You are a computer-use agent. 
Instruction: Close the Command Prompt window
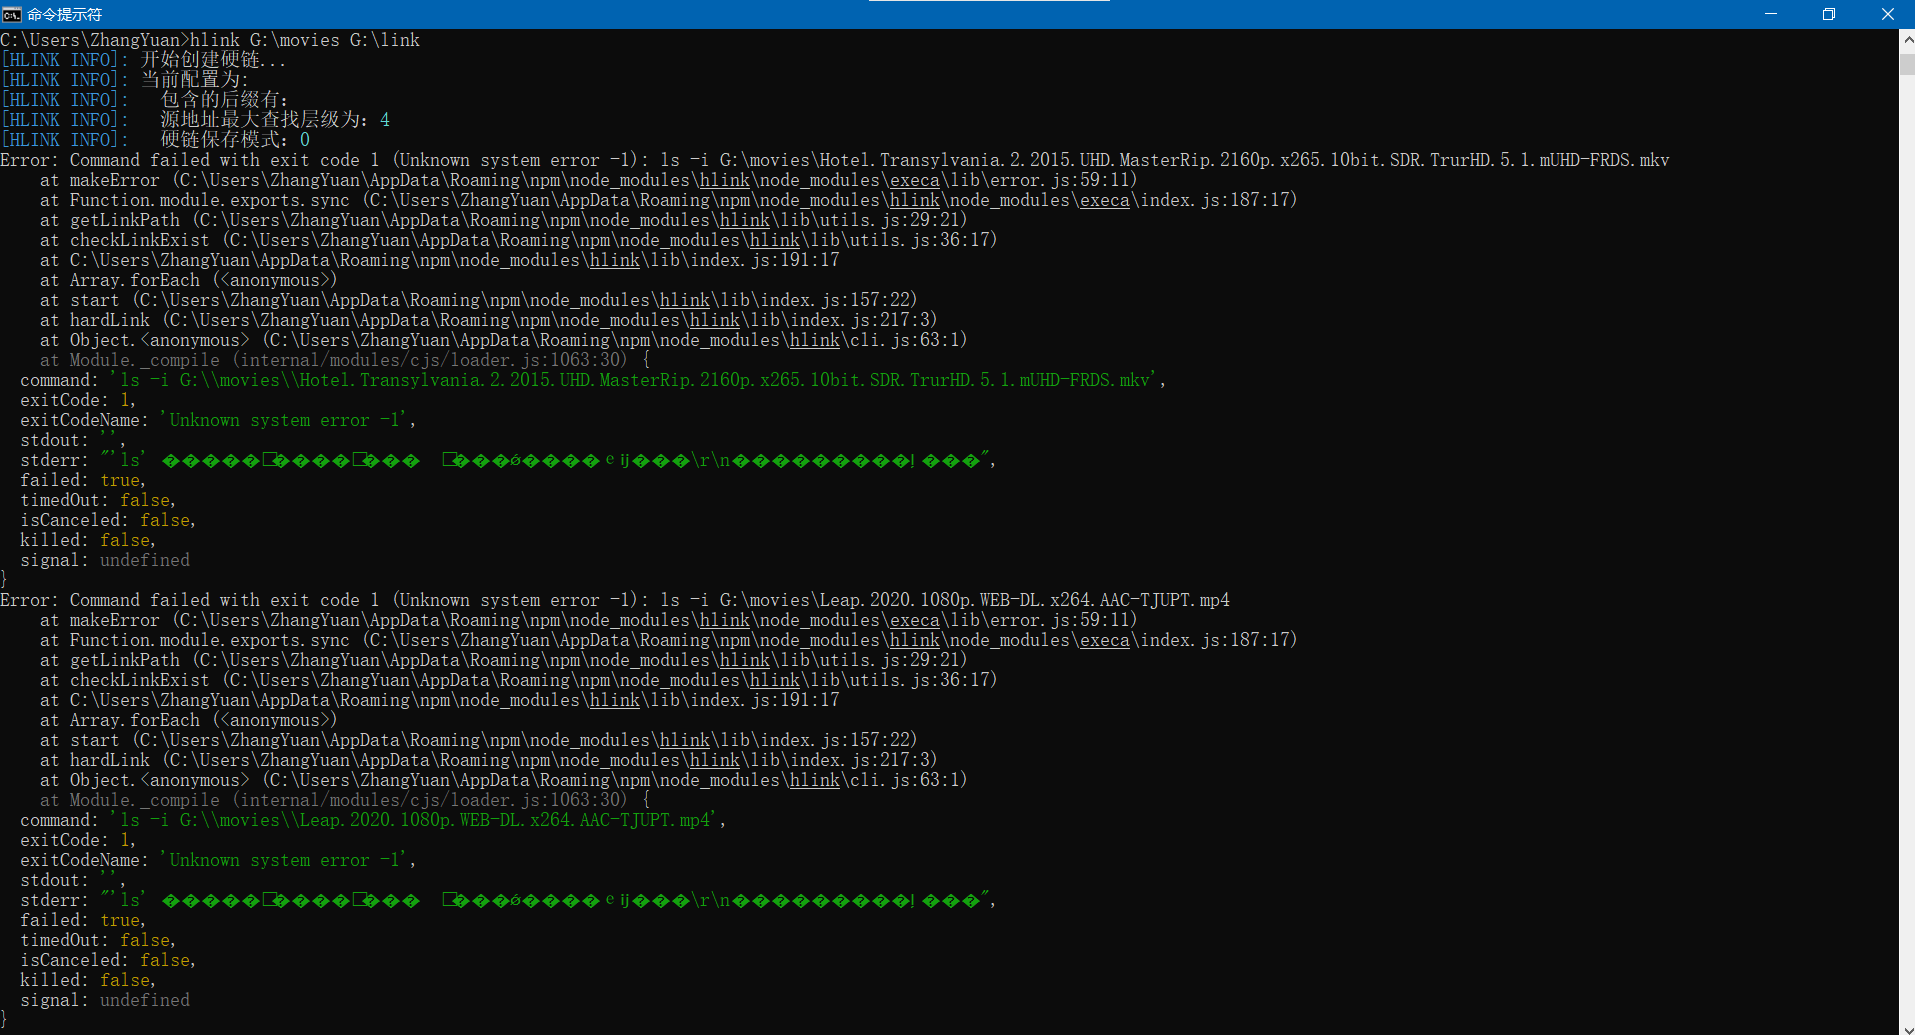[x=1887, y=14]
